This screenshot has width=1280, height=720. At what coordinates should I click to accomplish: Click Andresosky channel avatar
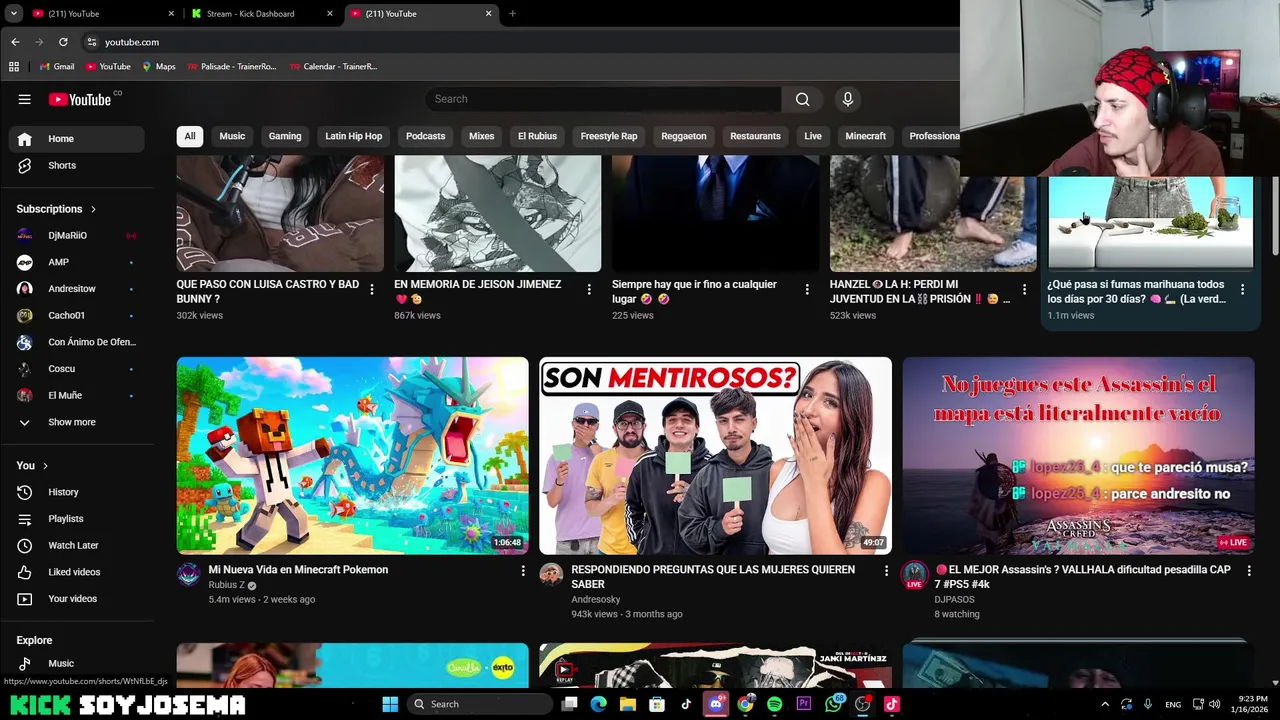coord(551,574)
